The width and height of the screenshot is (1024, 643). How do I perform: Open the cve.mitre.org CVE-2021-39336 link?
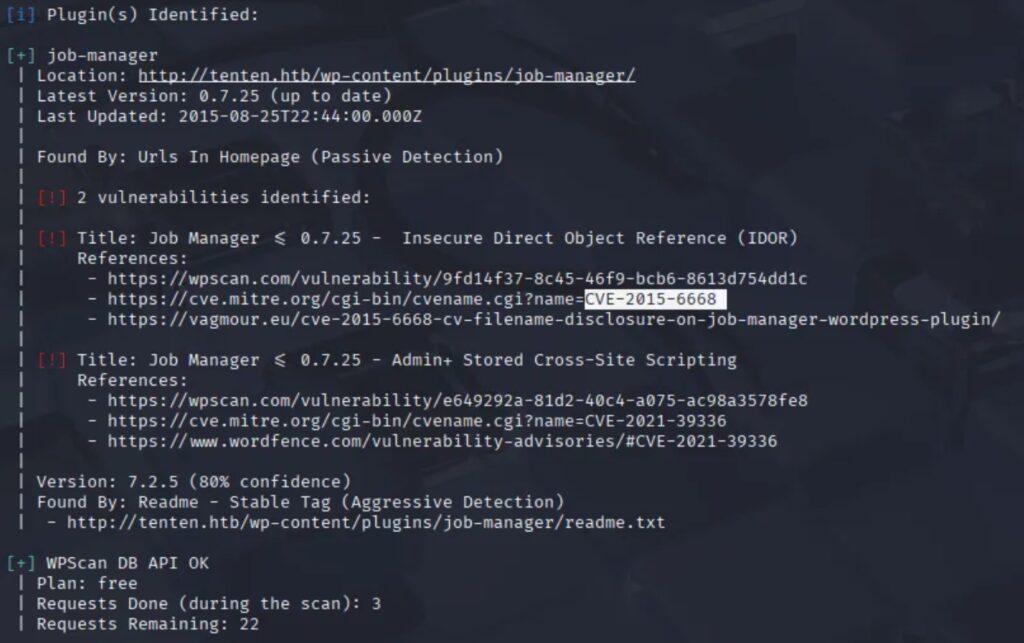[x=417, y=420]
